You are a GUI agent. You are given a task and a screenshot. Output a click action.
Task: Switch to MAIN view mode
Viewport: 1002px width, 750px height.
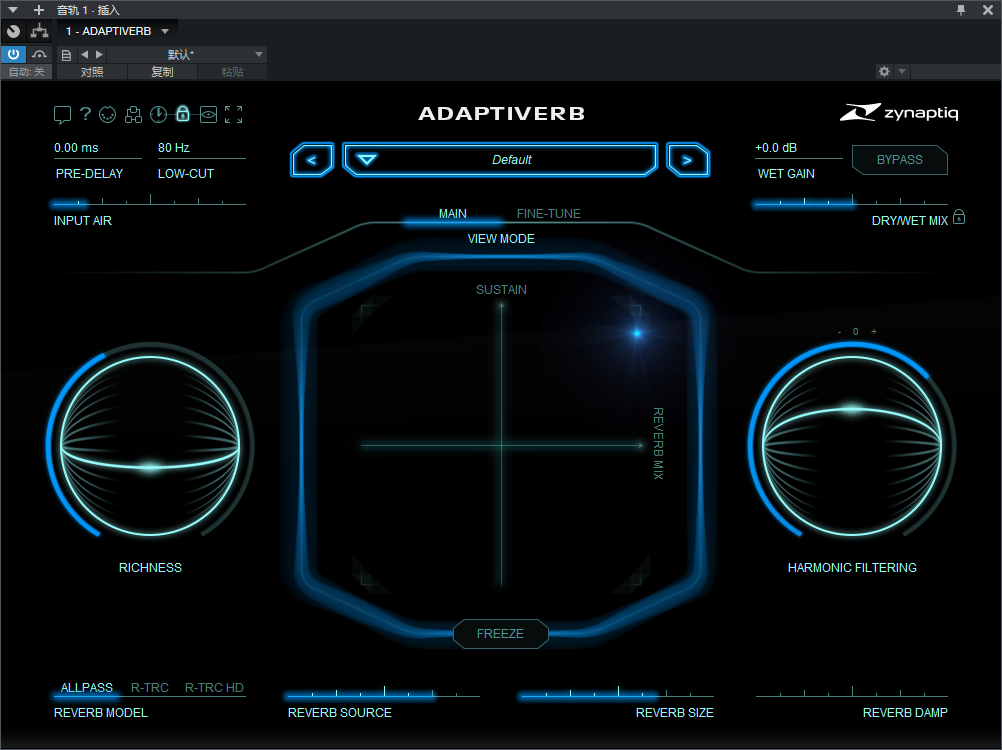click(452, 213)
